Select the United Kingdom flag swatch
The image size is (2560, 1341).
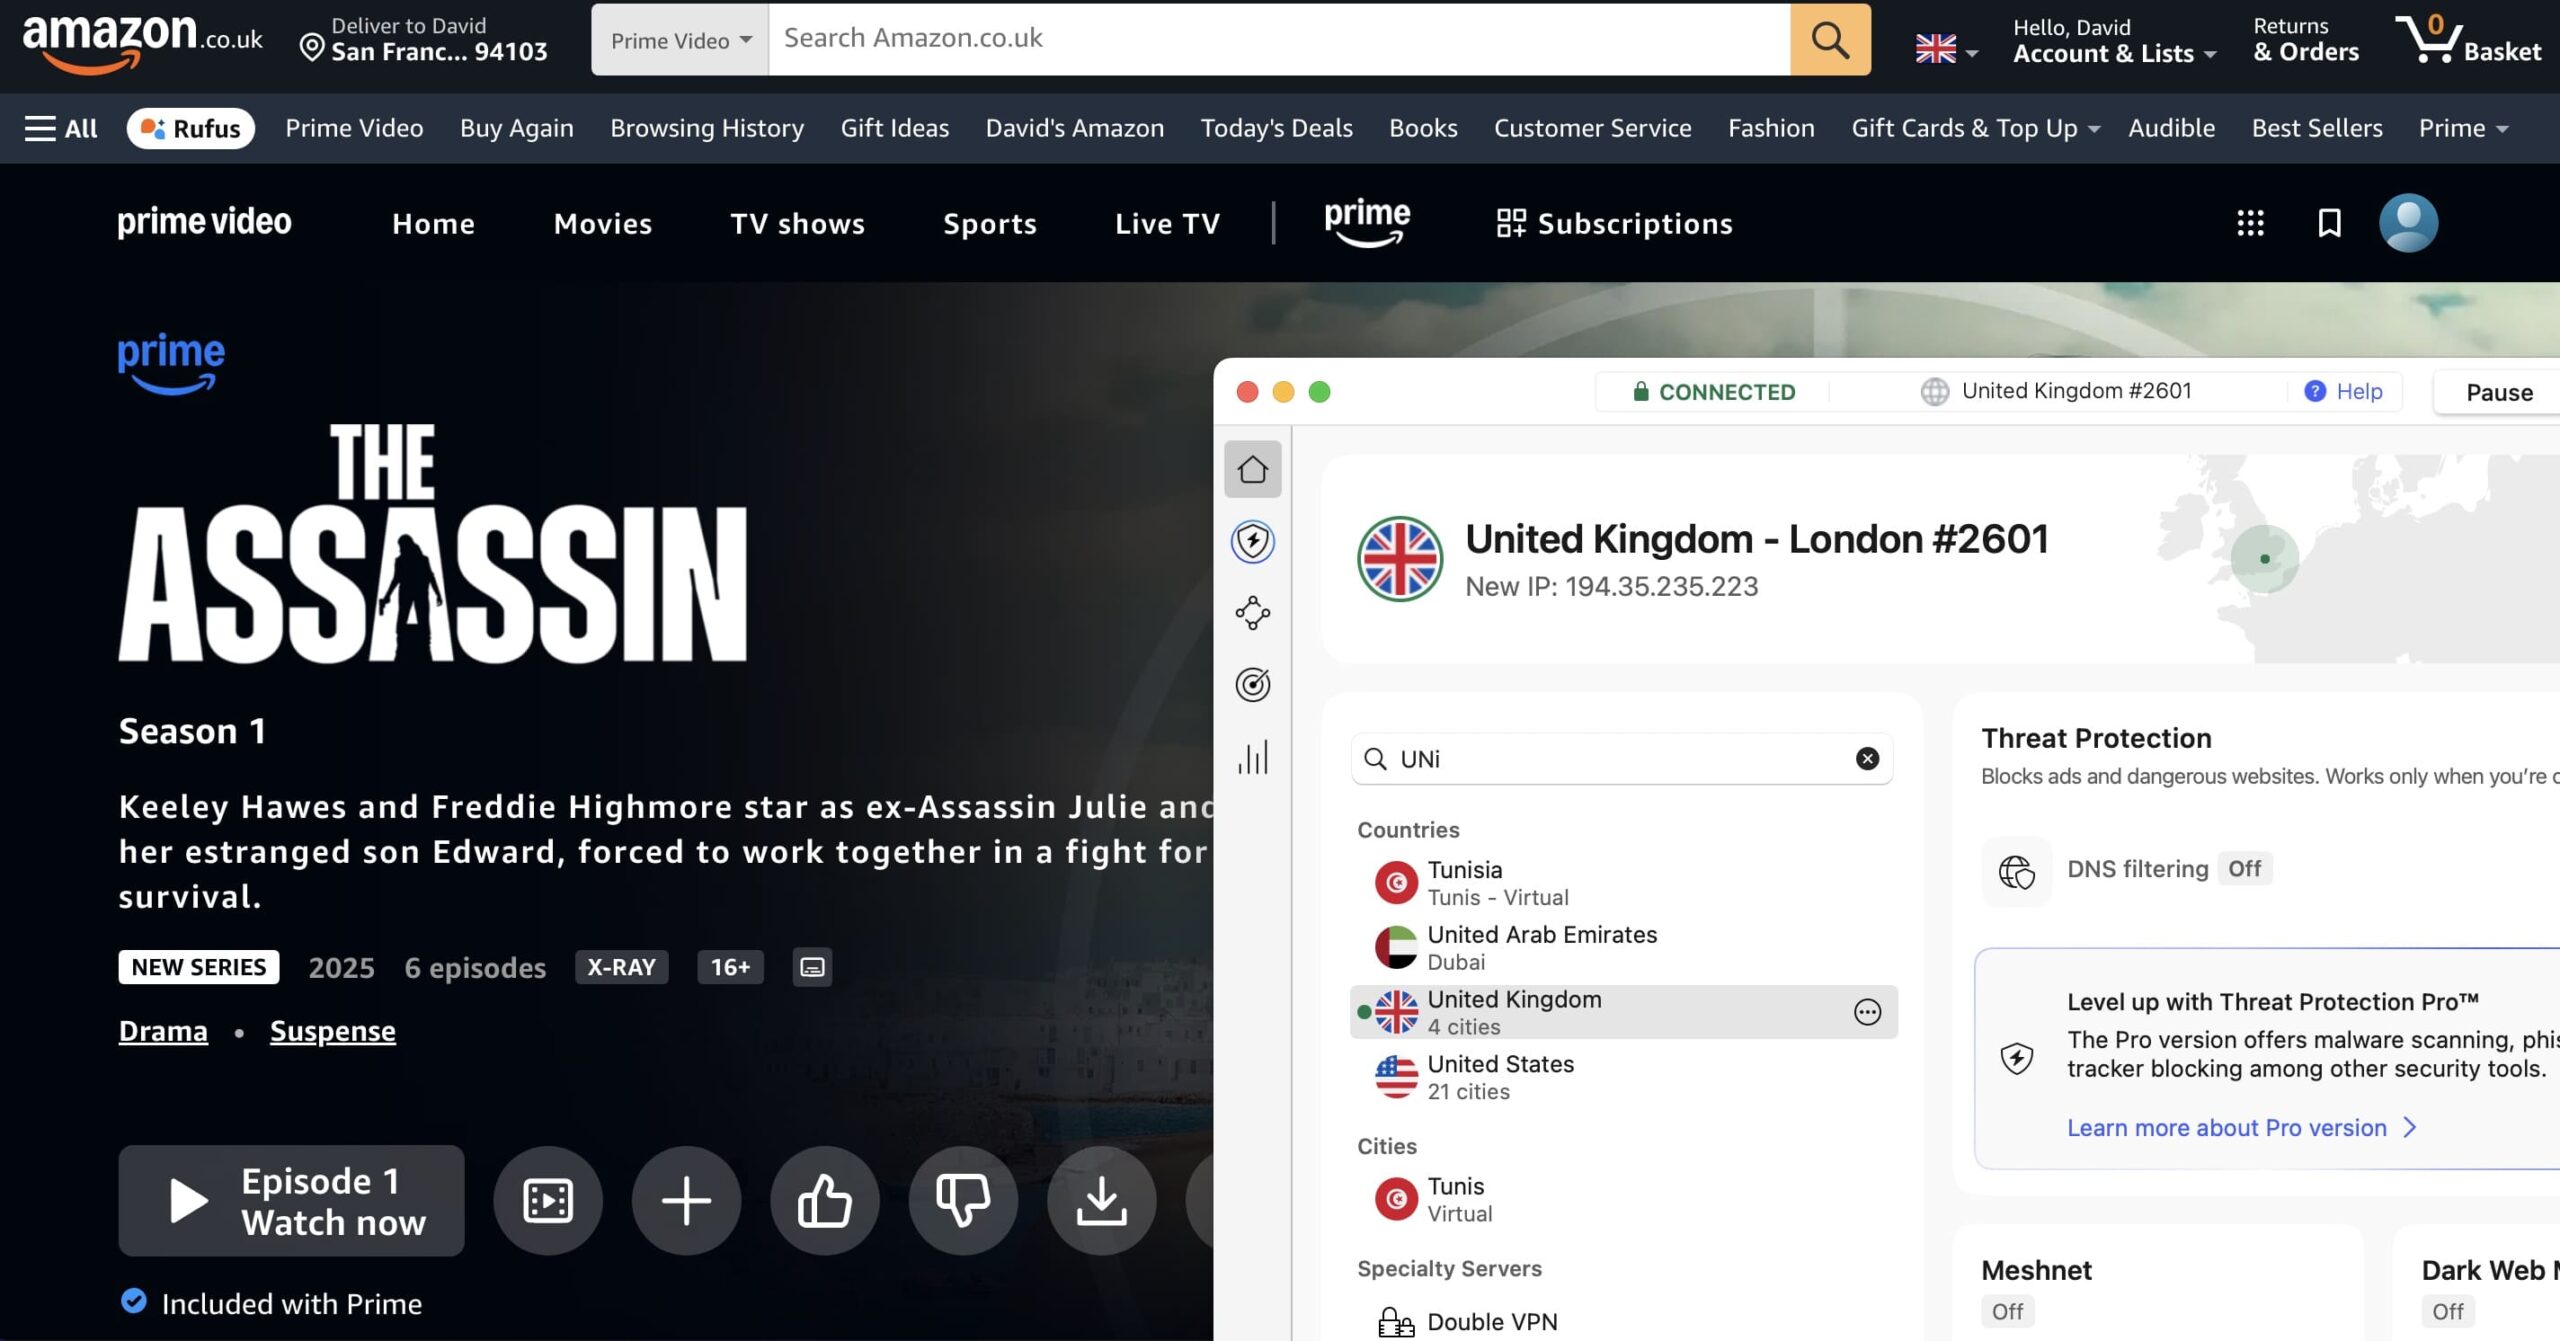click(1398, 1011)
